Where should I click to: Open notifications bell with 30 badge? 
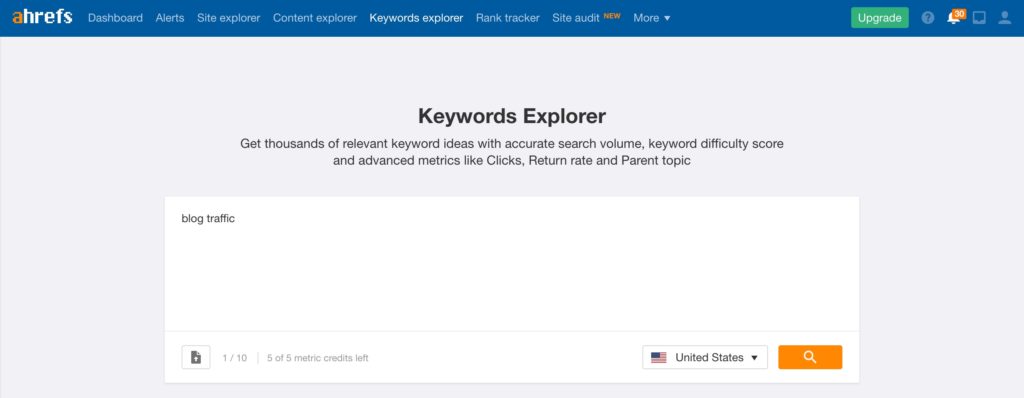point(955,17)
